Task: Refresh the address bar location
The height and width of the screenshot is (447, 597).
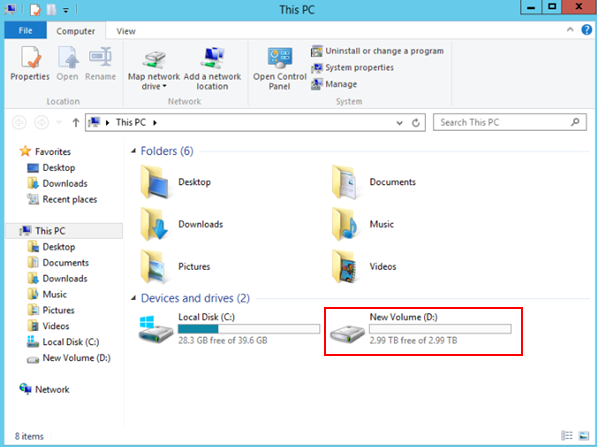Action: [x=416, y=123]
